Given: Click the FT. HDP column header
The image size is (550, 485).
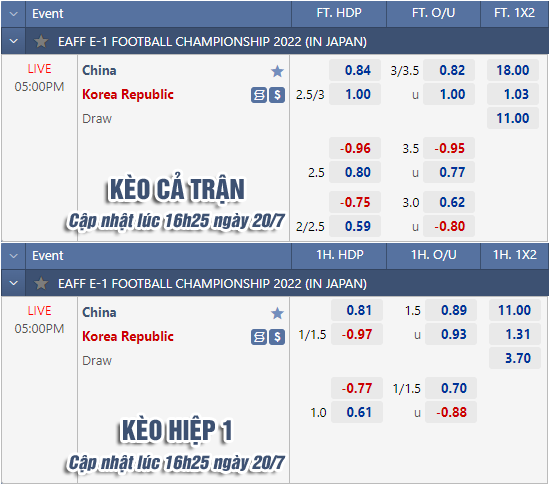Looking at the screenshot, I should click(339, 13).
